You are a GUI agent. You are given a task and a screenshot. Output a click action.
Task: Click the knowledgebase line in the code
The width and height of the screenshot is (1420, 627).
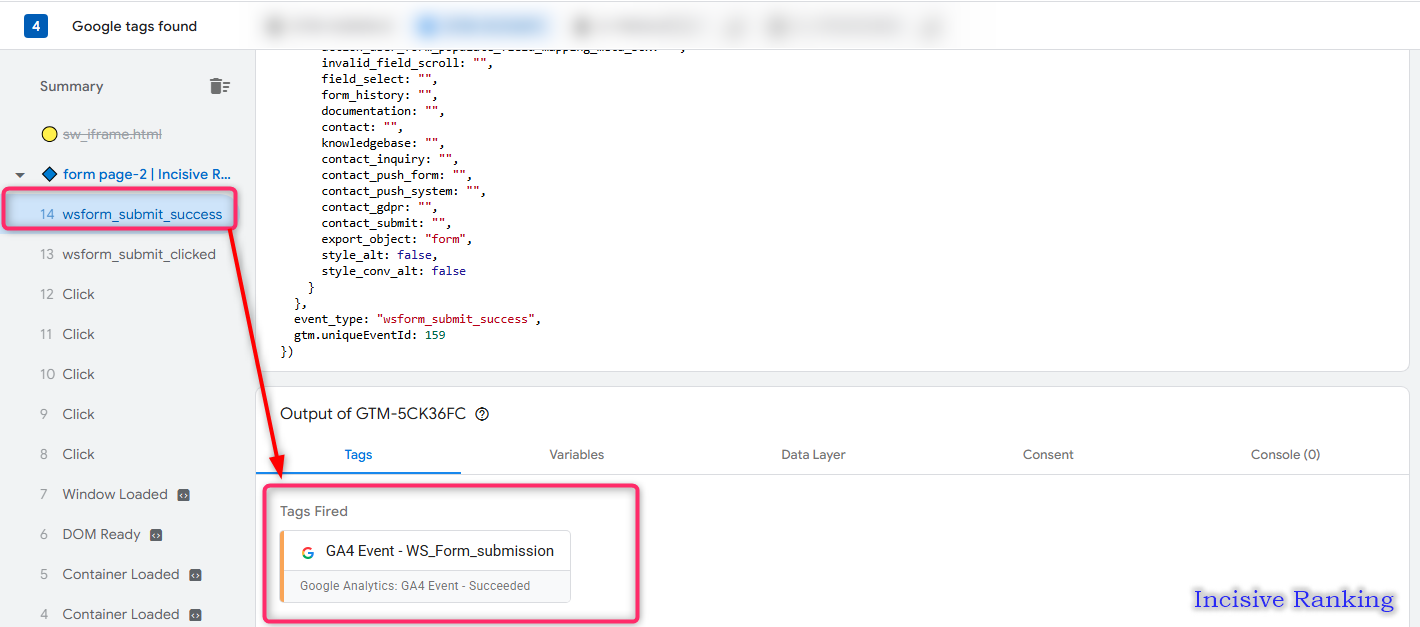(382, 143)
